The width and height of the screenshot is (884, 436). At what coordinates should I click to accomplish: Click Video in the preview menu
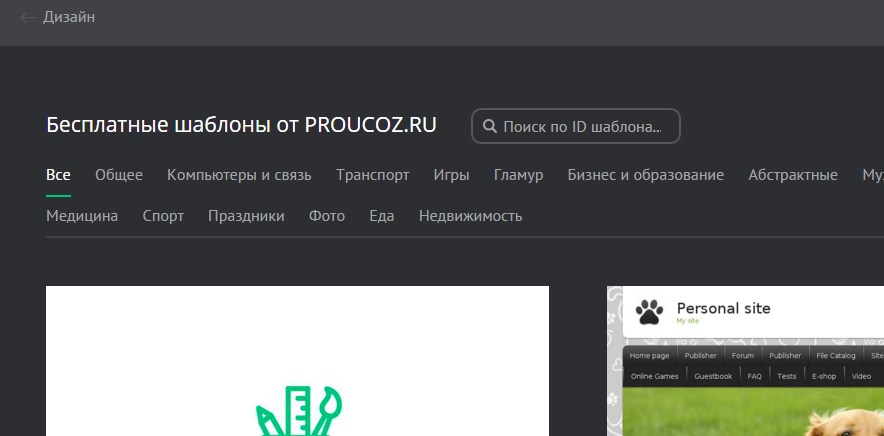[861, 376]
